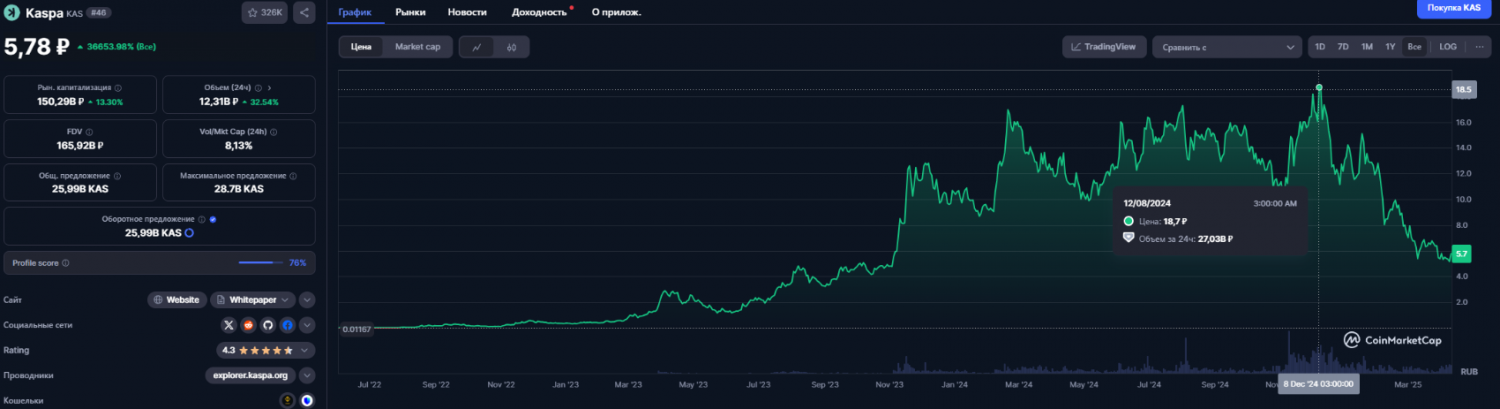Add Kaspa to watchlist via star button
Screen dimensions: 1500x409
tap(264, 13)
